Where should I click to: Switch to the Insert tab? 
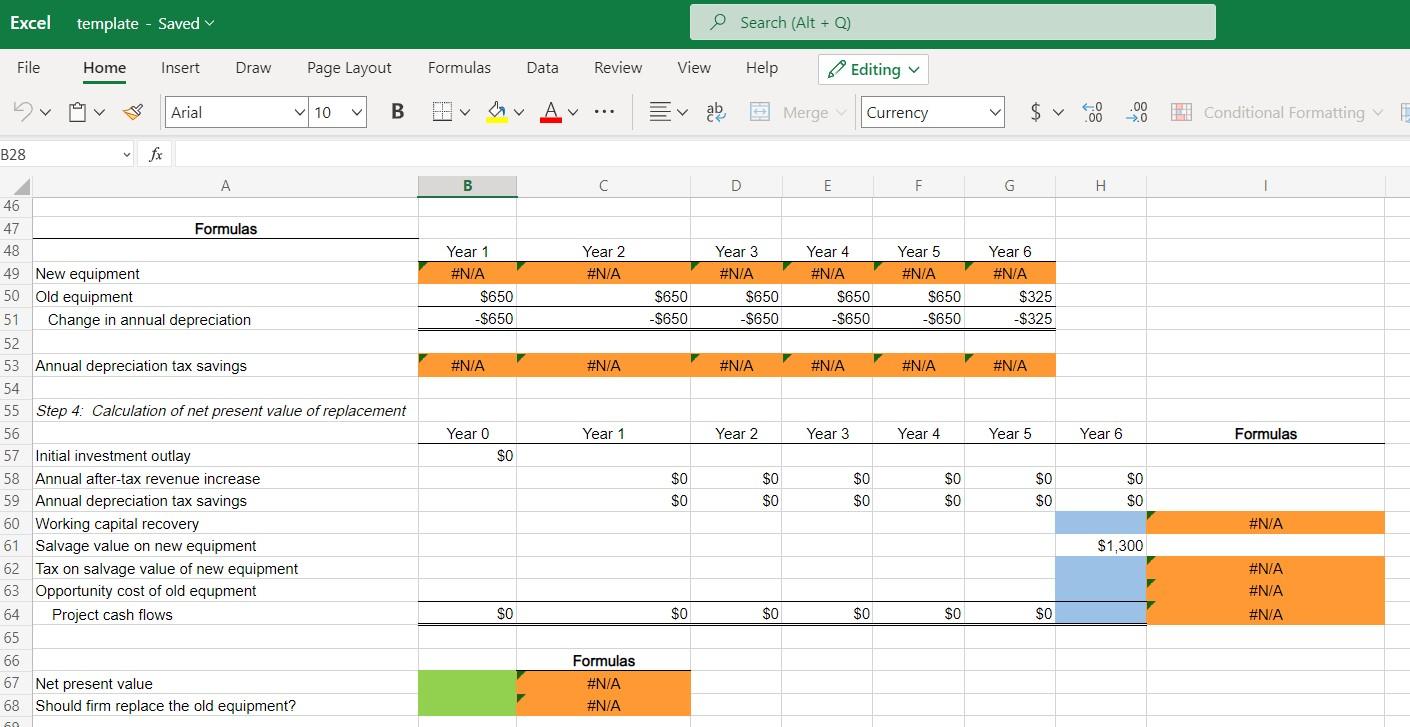pos(180,68)
